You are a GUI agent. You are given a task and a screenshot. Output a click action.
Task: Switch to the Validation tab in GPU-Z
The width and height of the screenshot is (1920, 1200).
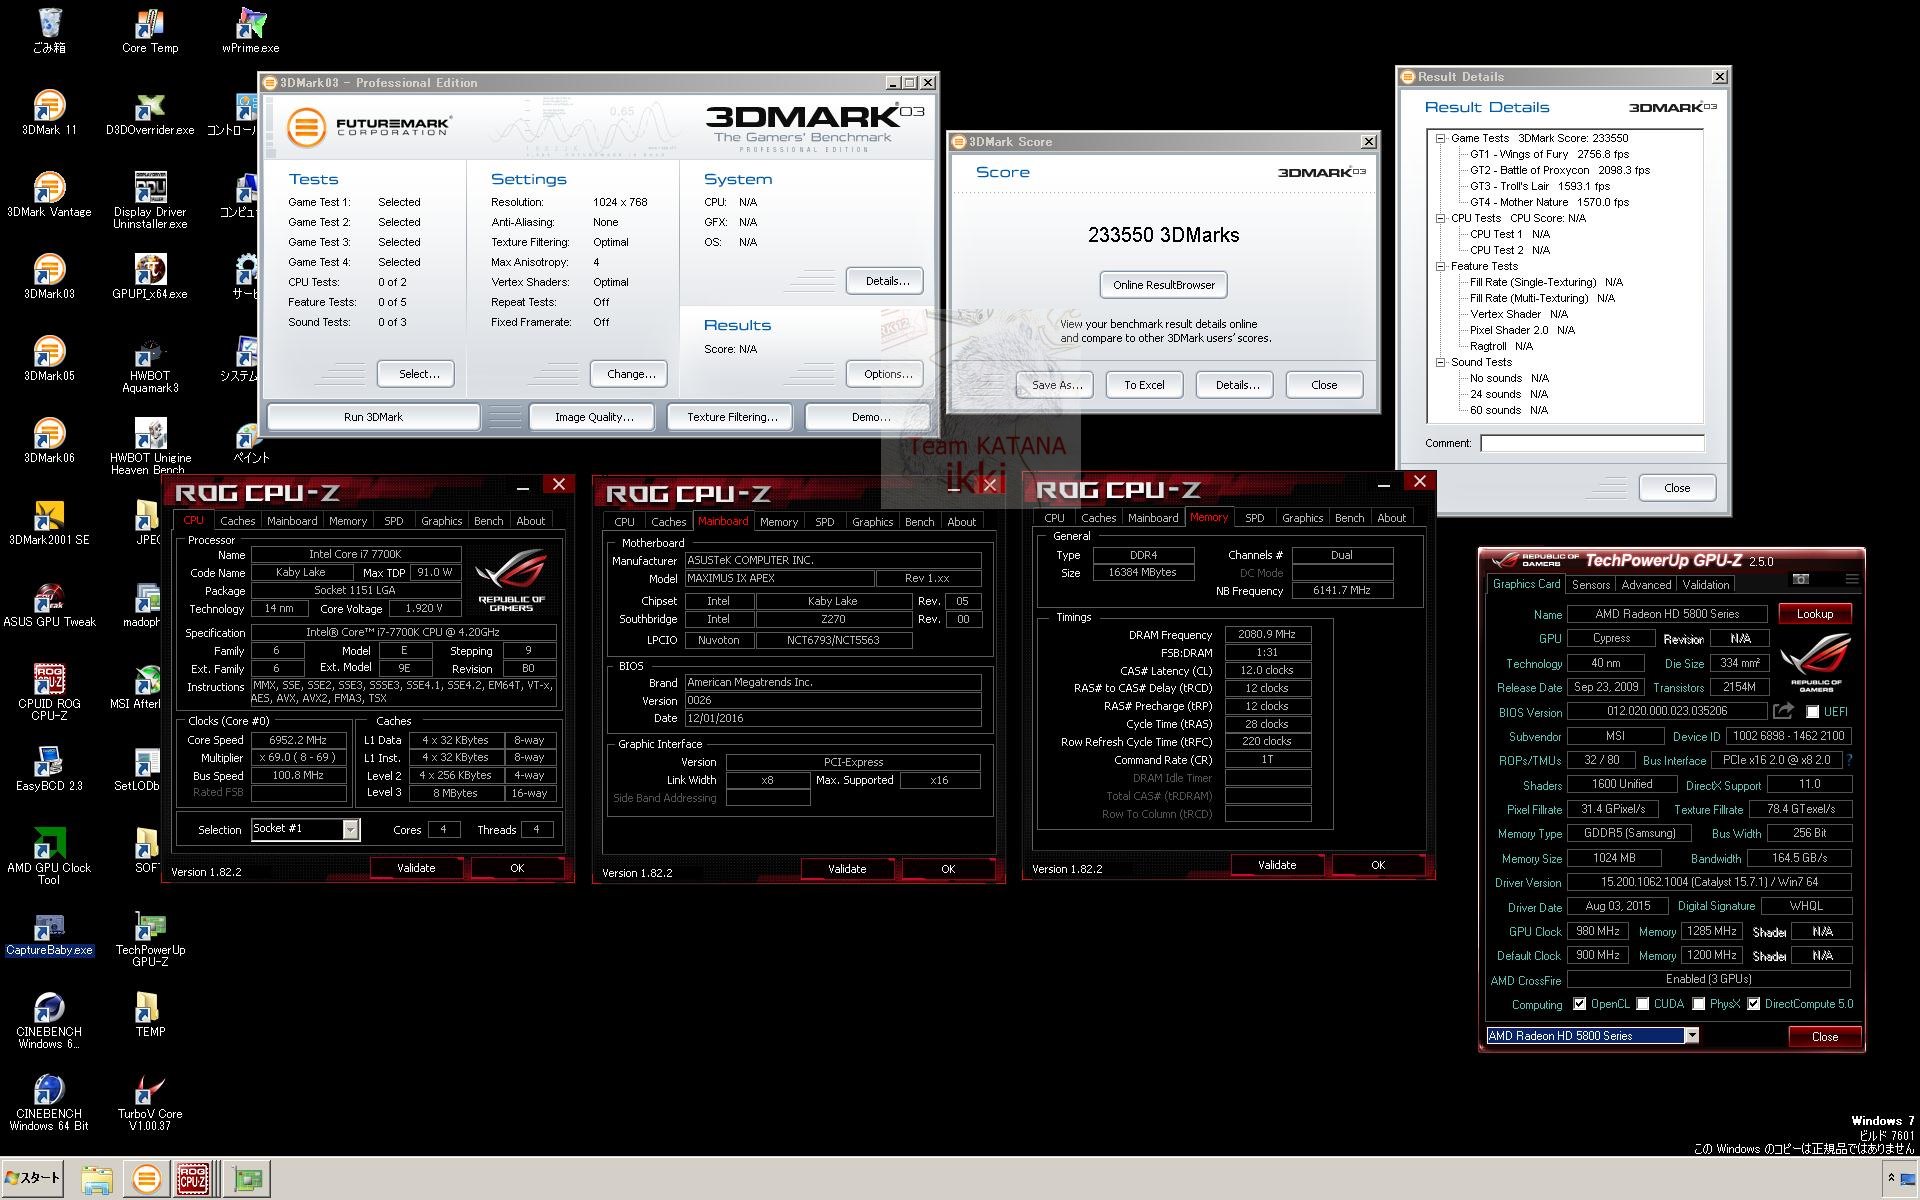pyautogui.click(x=1705, y=585)
